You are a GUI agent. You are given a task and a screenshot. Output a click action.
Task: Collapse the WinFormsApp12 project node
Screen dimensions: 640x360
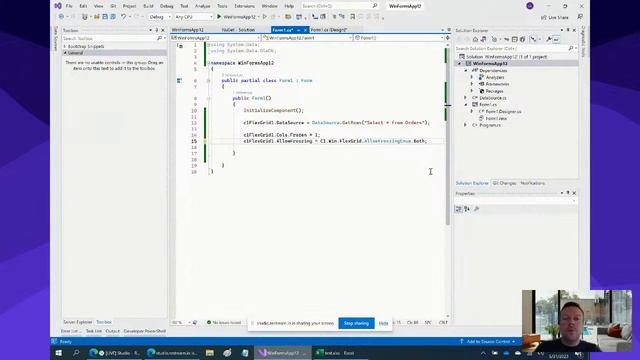click(460, 64)
